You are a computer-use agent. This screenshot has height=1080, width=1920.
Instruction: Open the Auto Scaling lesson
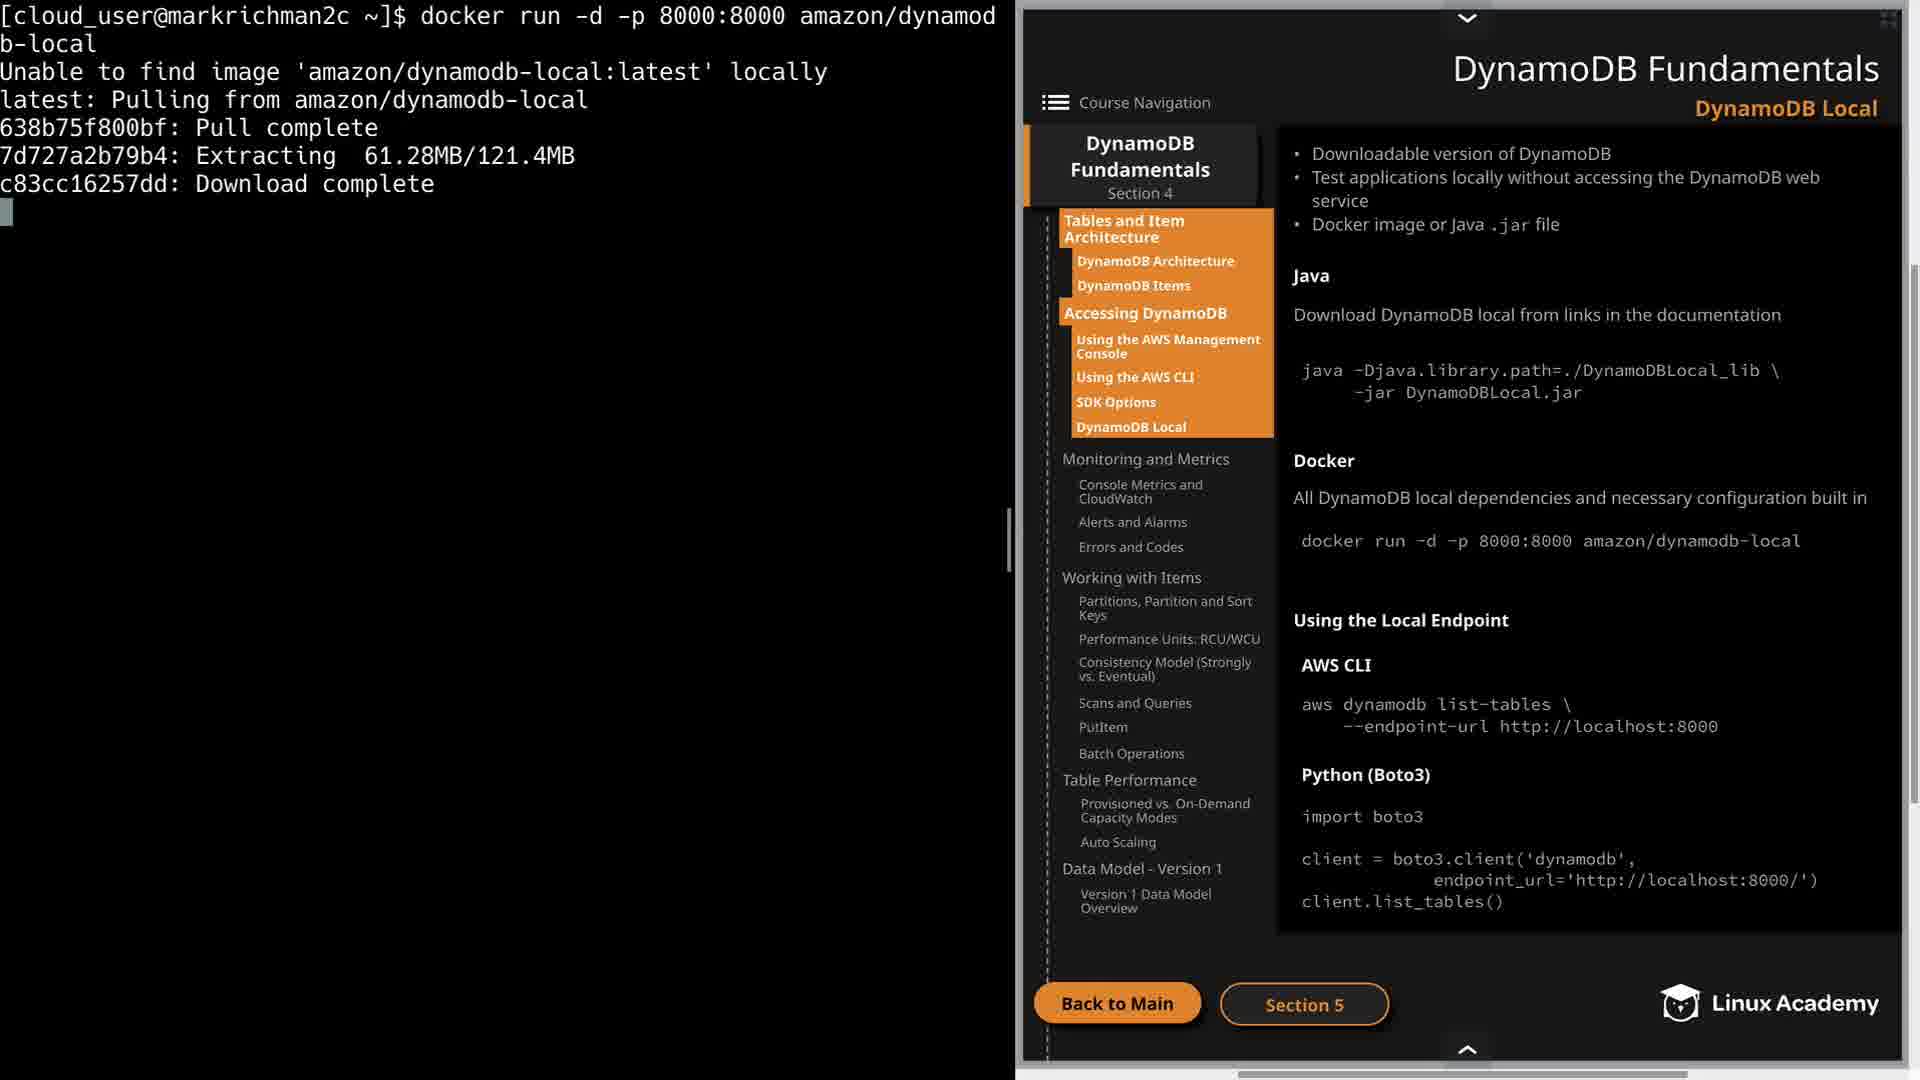pos(1118,843)
